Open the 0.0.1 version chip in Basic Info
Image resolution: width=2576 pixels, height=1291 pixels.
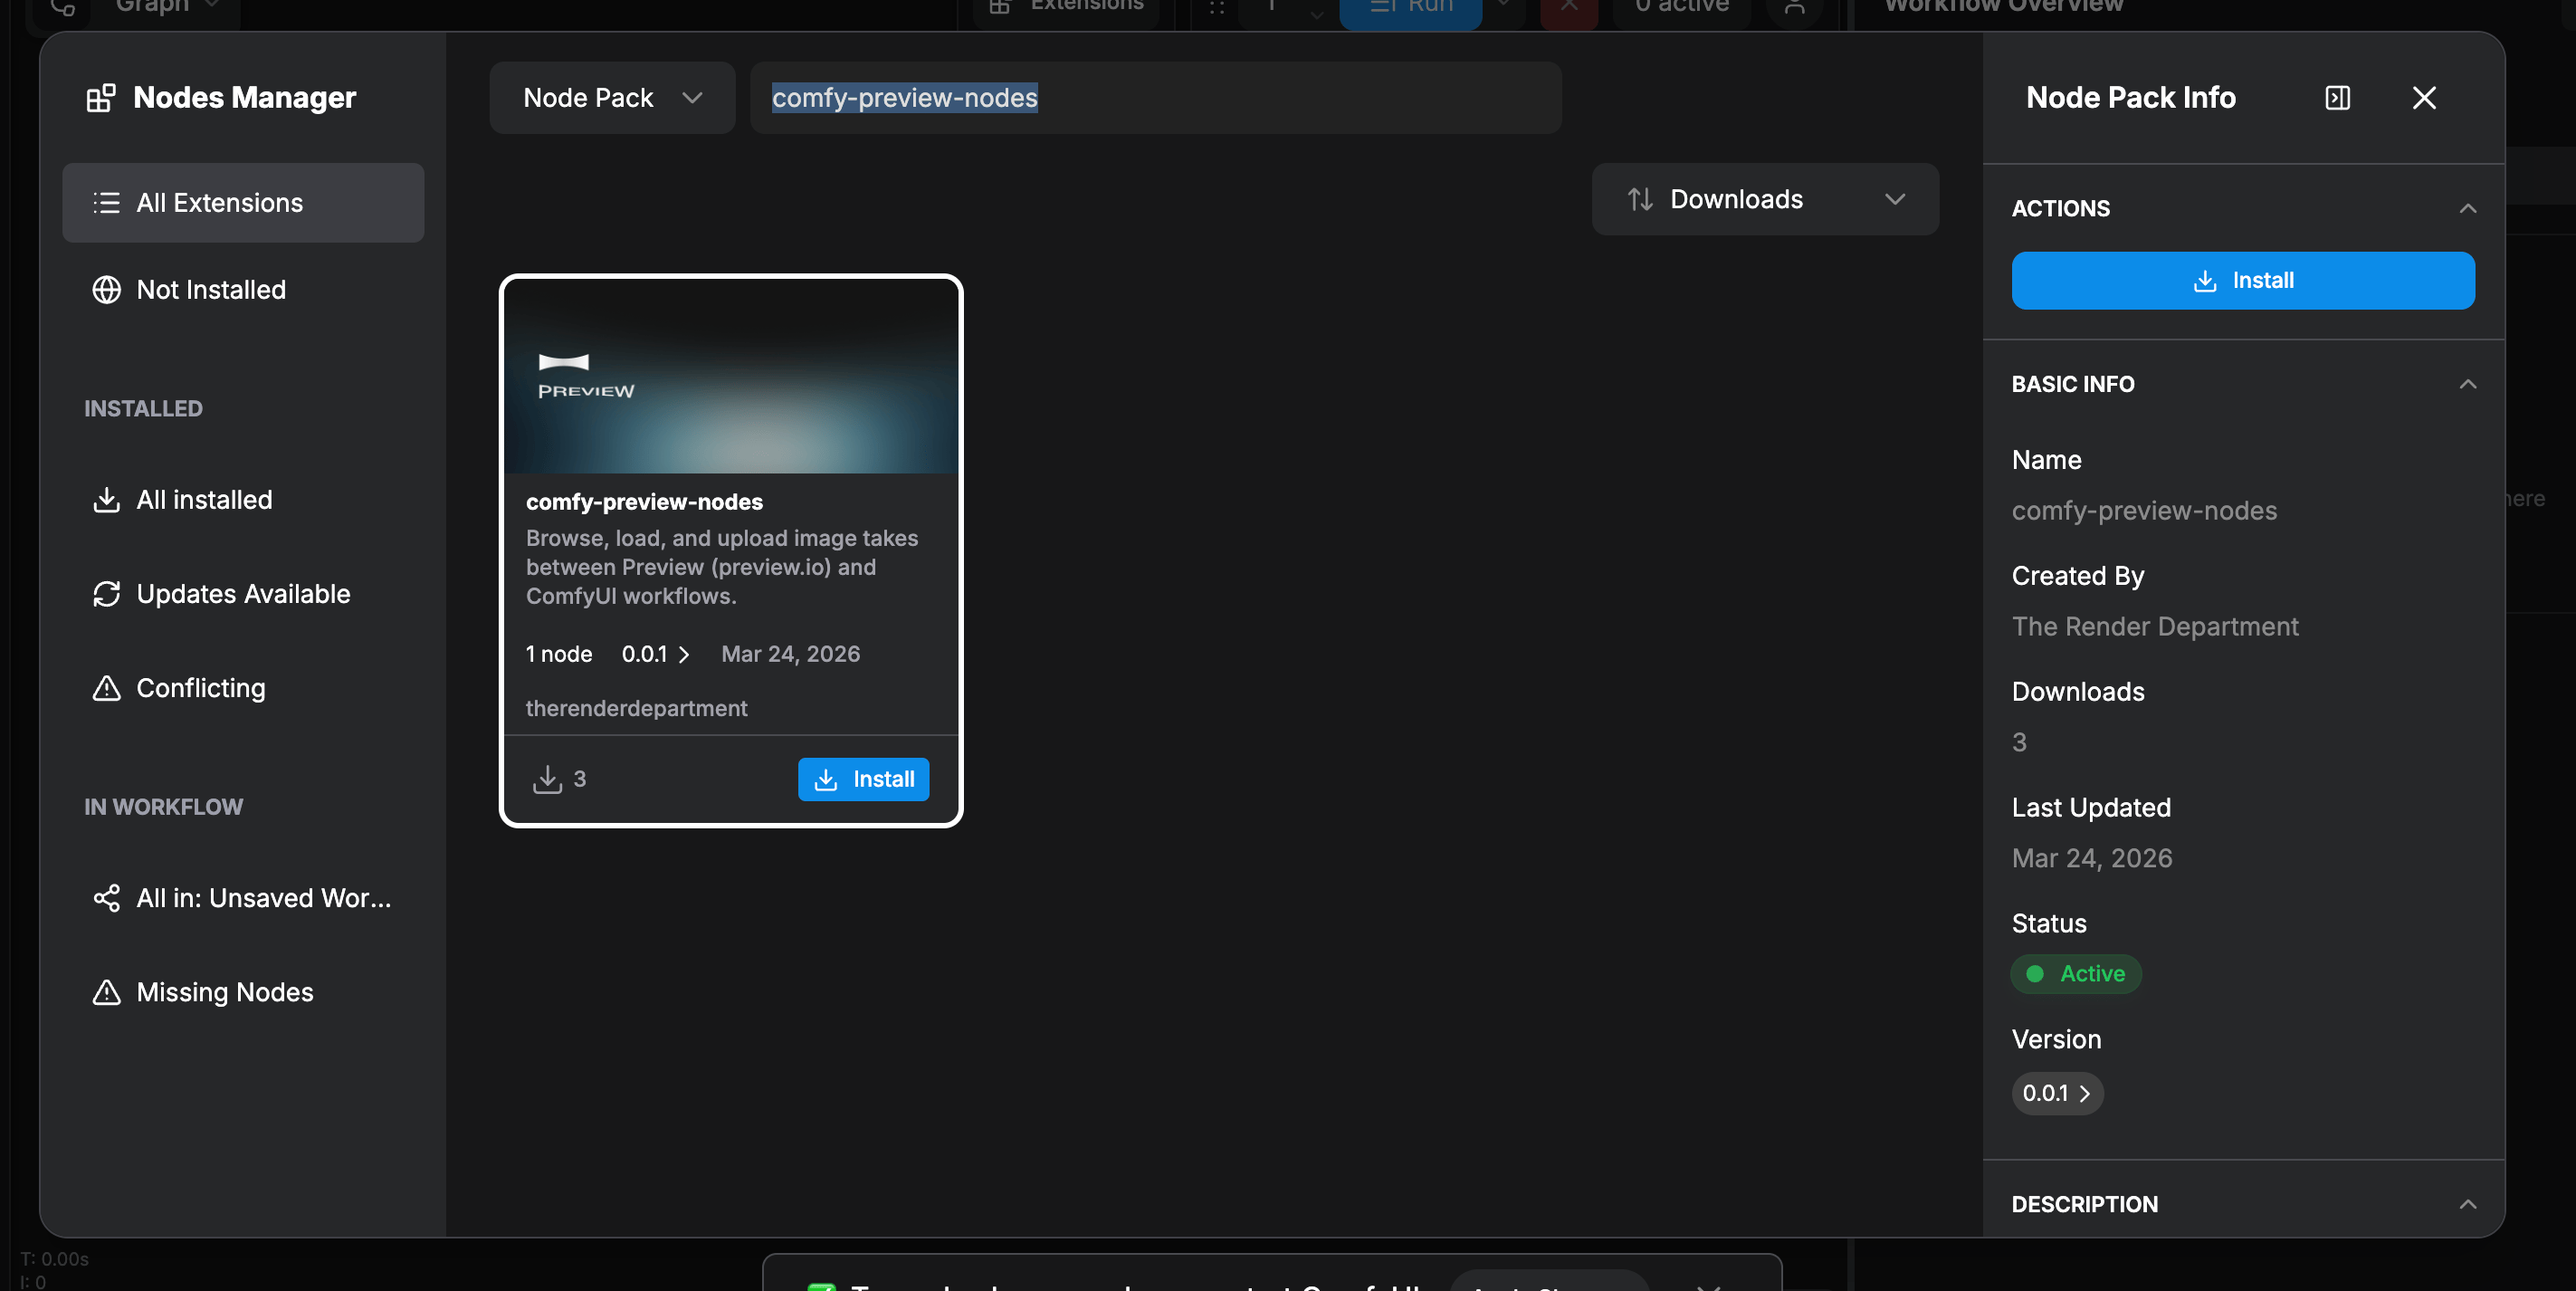point(2057,1094)
